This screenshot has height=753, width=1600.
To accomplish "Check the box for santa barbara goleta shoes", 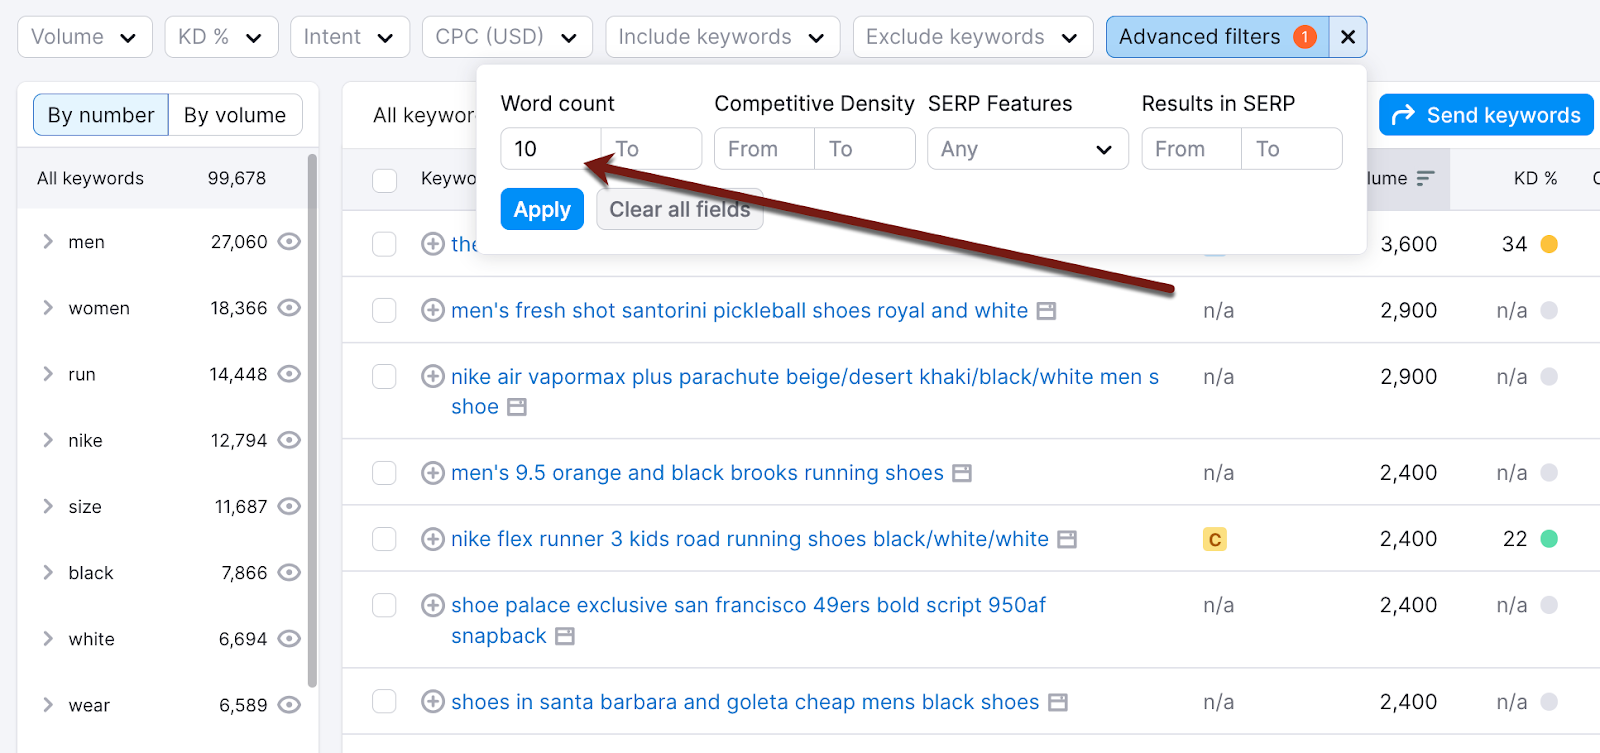I will pos(385,701).
